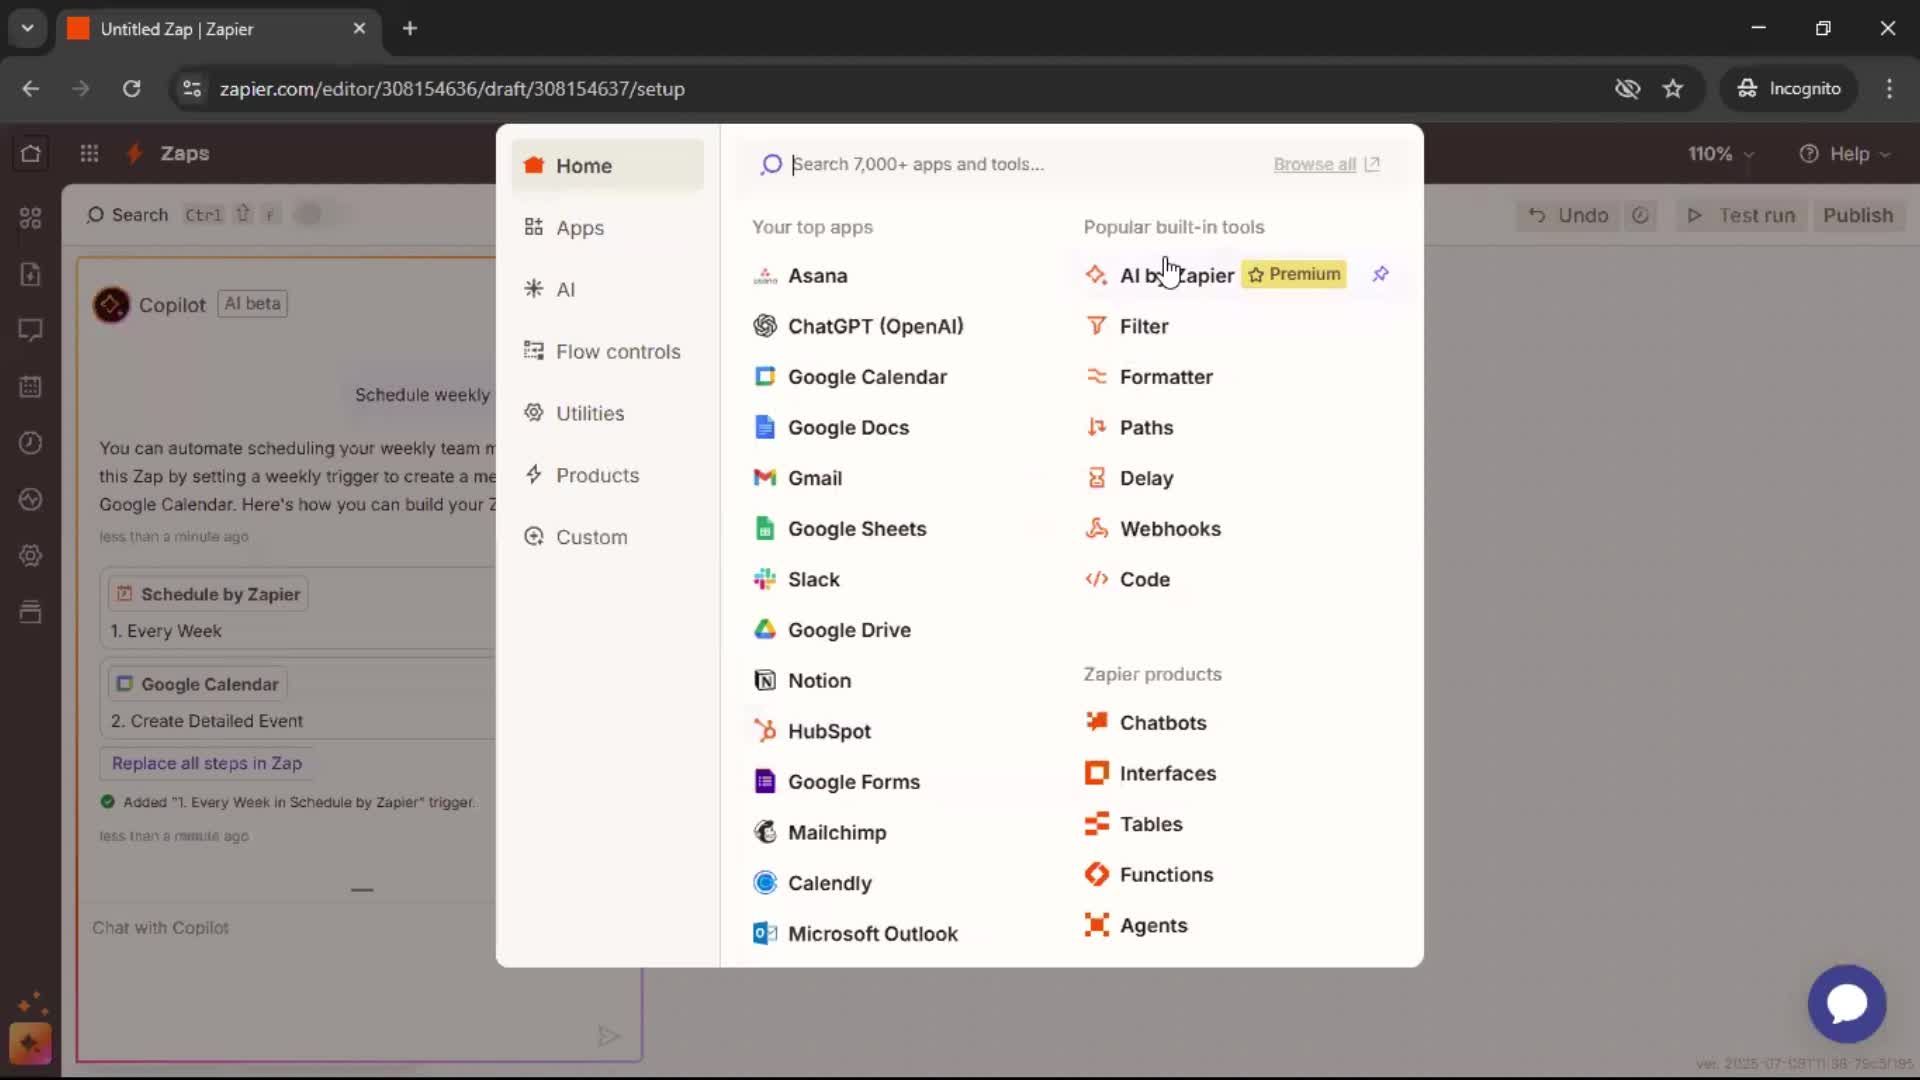Open browser menu three dots
The height and width of the screenshot is (1080, 1920).
1889,89
